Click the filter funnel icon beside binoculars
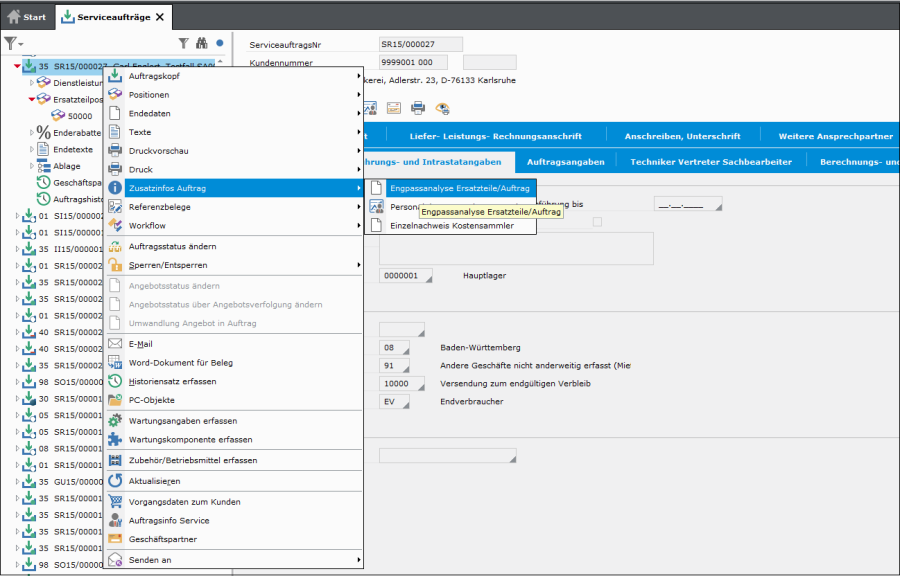 (183, 43)
